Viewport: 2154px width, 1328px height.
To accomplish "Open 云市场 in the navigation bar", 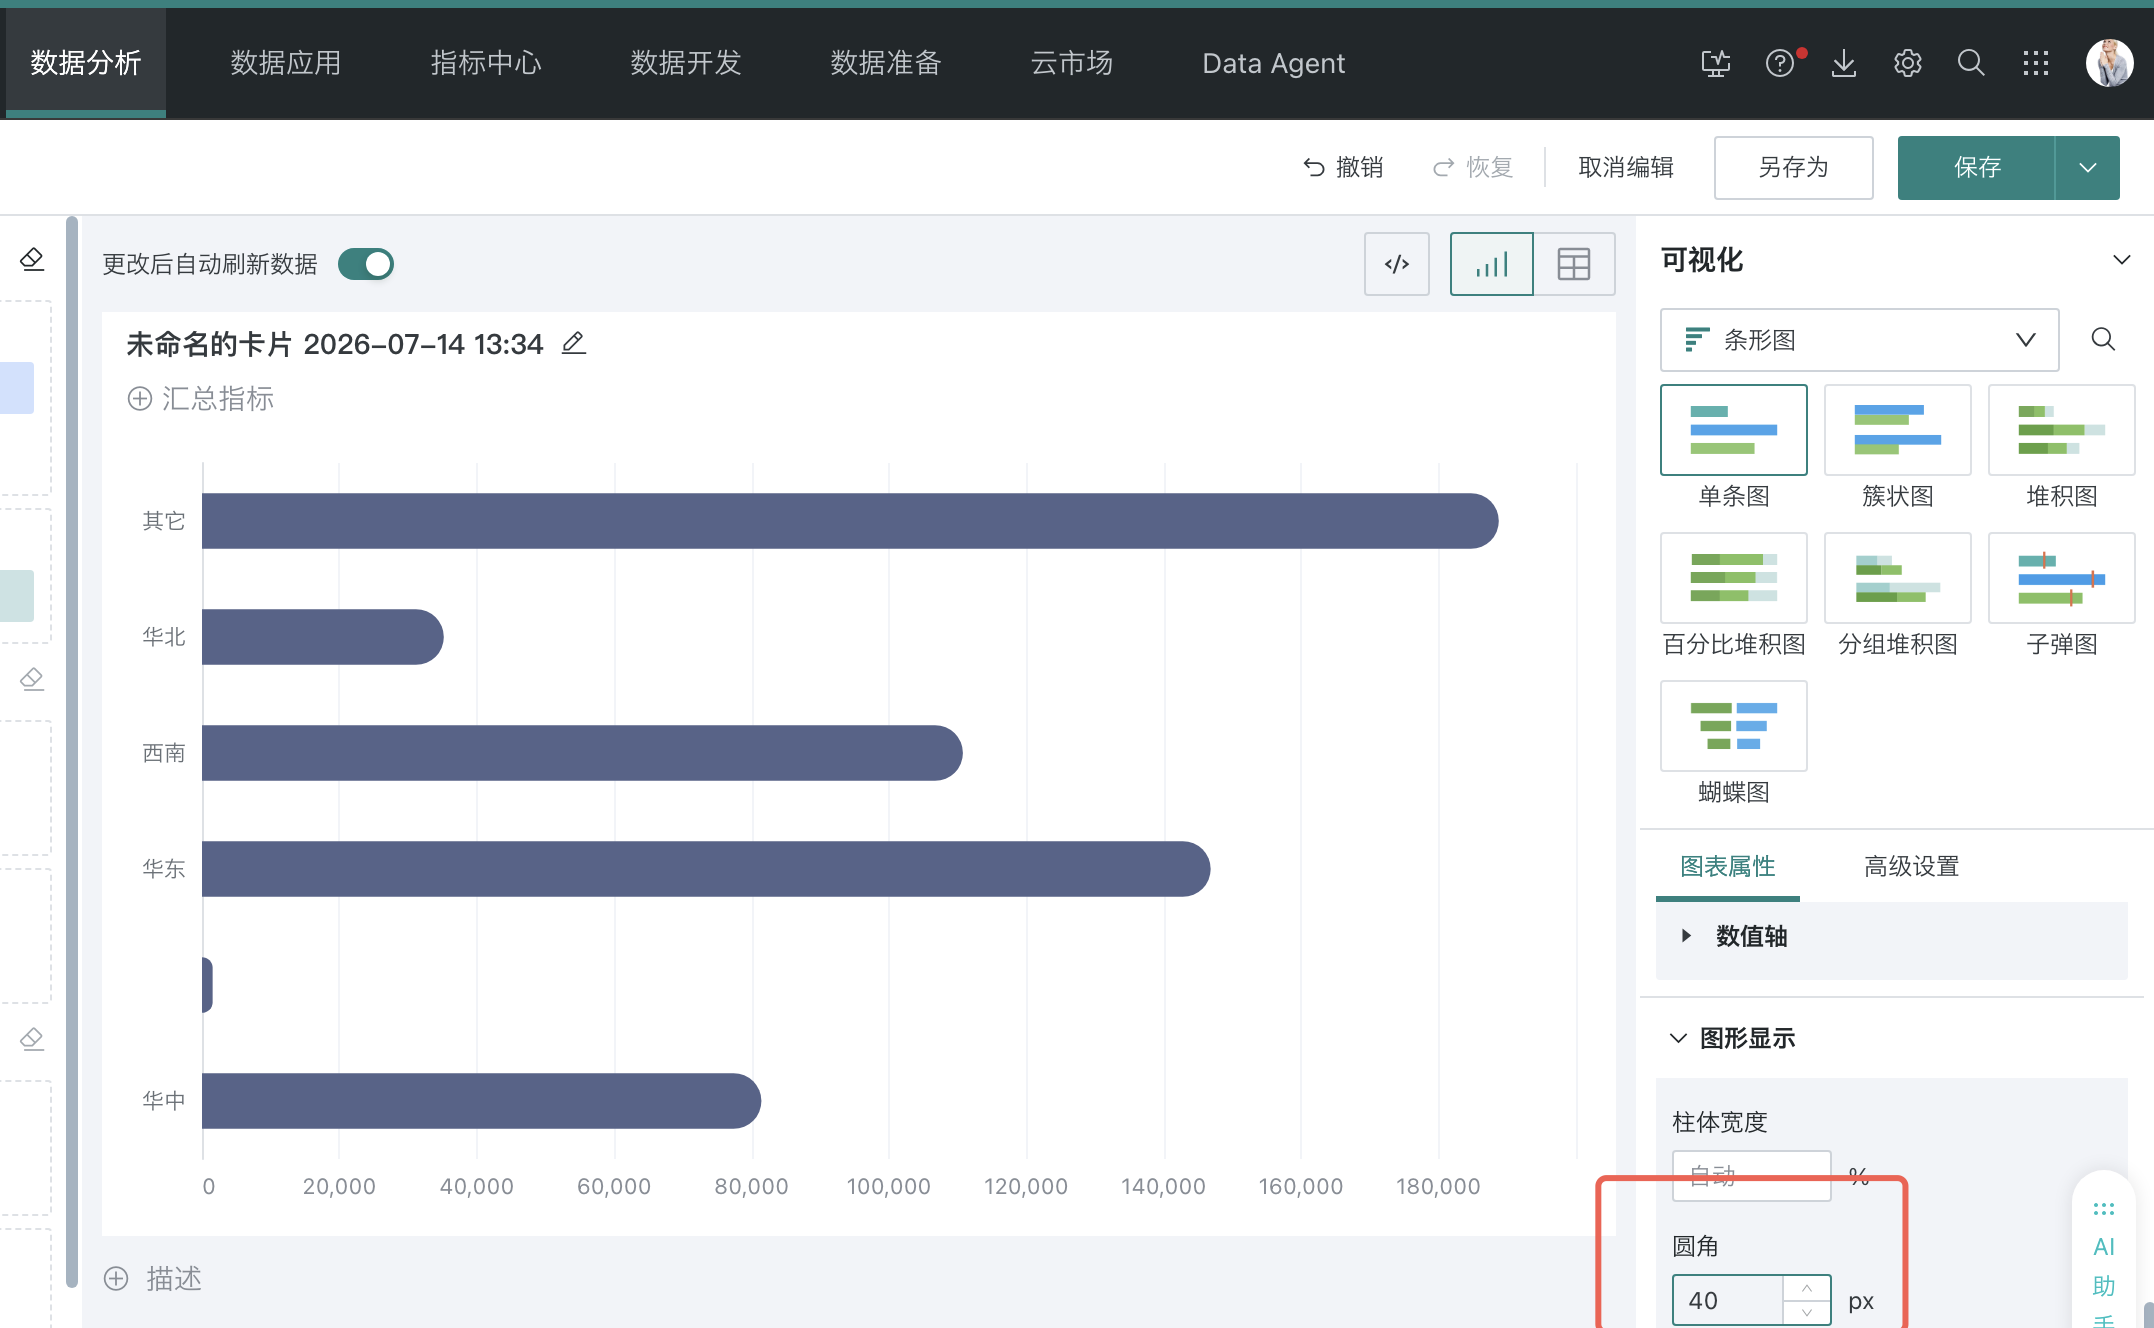I will 1072,63.
